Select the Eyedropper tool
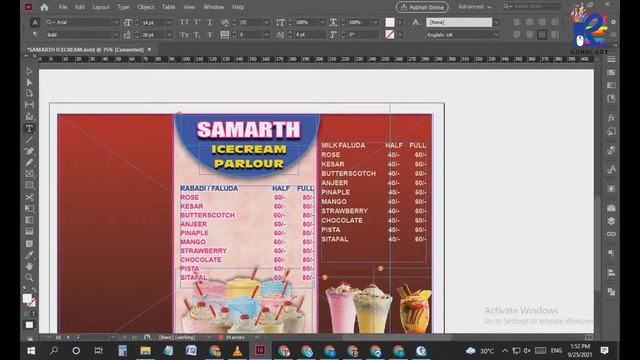Screen dimensions: 640x360 click(x=29, y=255)
